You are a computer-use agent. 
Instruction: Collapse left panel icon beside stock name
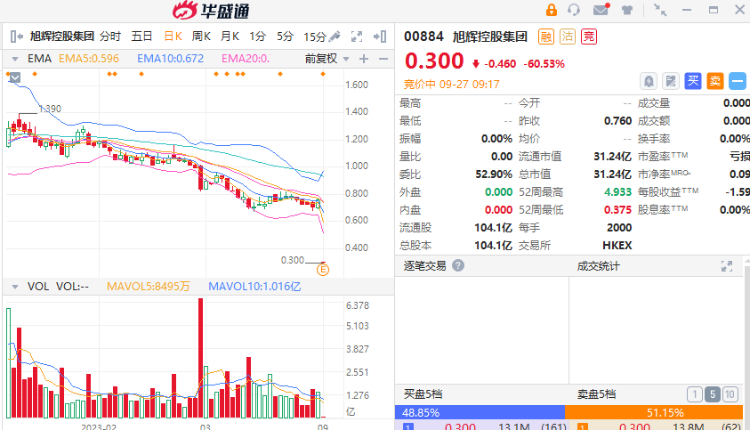tap(16, 36)
